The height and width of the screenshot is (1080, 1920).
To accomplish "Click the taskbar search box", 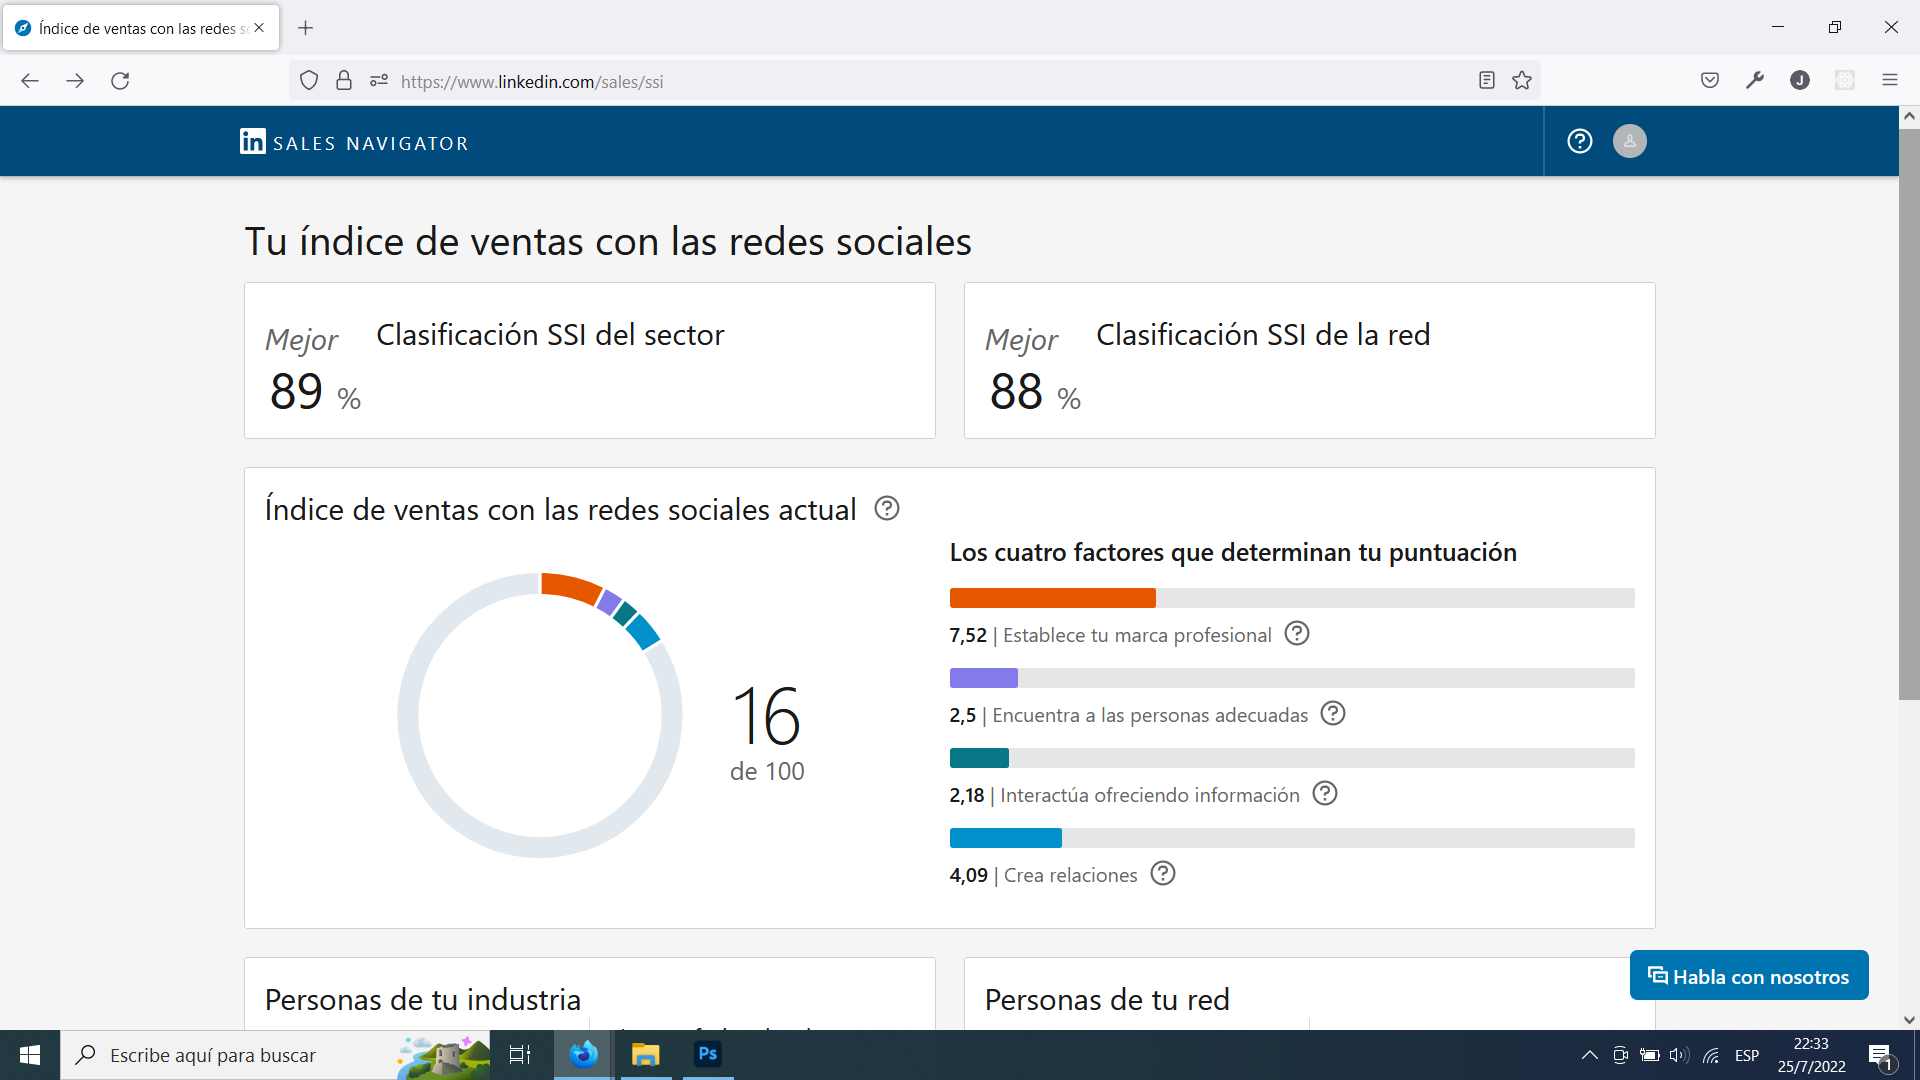I will (275, 1055).
